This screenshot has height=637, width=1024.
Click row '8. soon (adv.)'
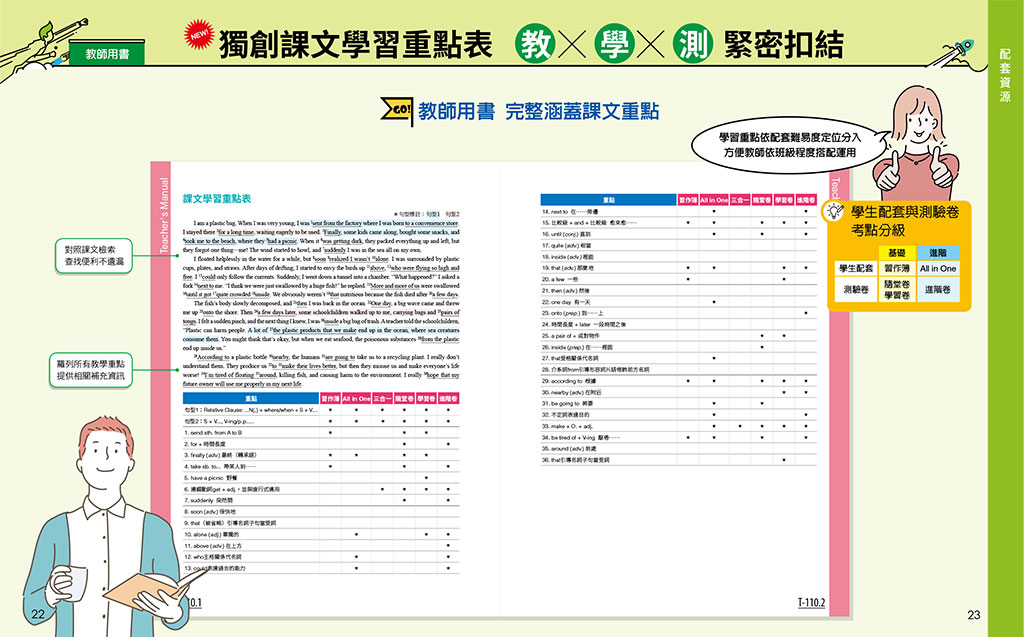(x=321, y=512)
